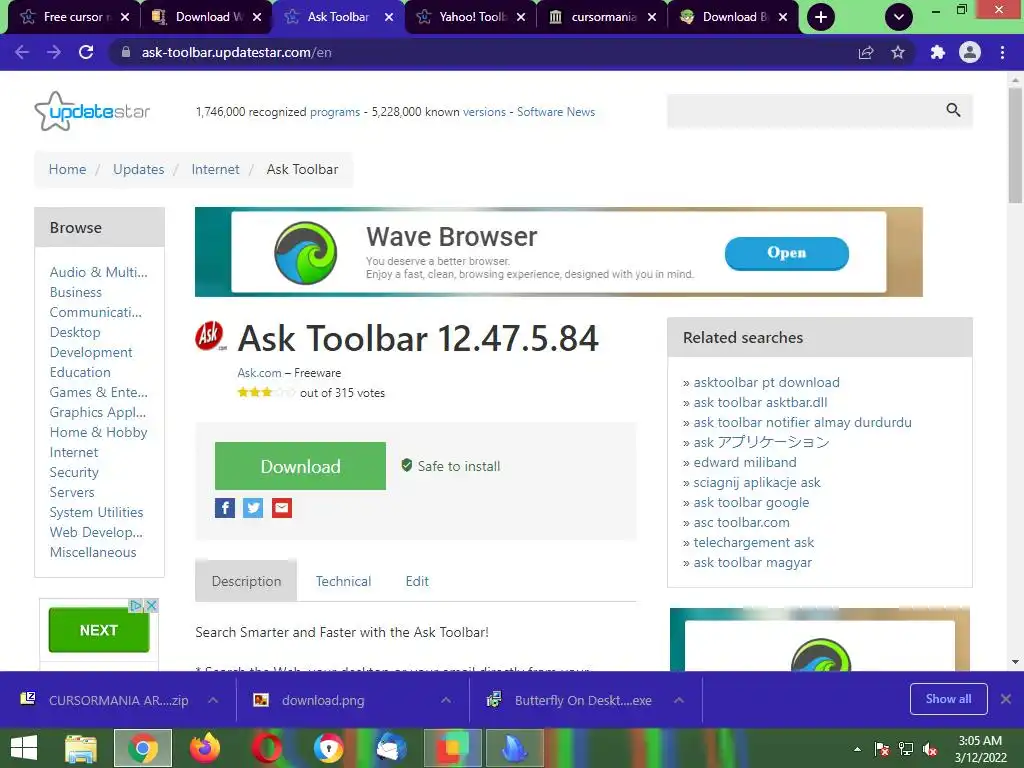Open Opera from the taskbar

(266, 748)
